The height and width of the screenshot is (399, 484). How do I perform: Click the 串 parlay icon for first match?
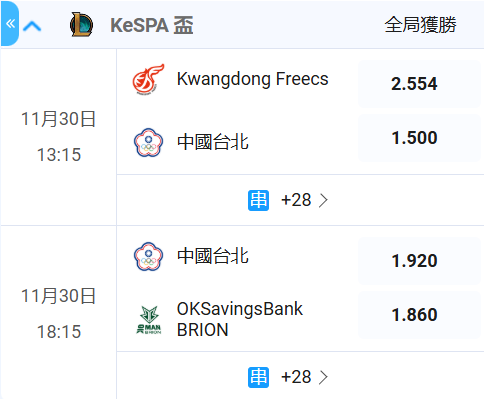click(x=258, y=200)
